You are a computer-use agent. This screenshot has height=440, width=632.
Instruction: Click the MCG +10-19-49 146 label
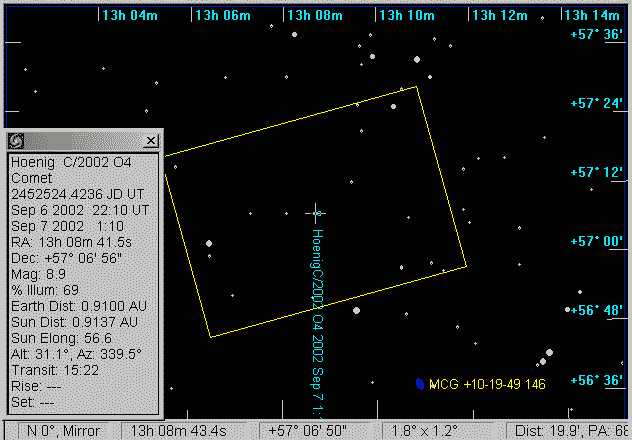(487, 384)
